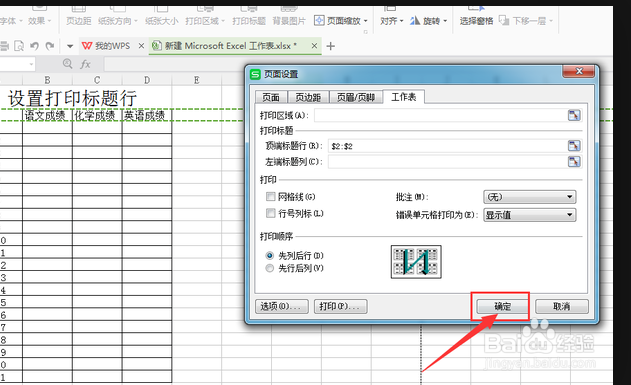Enable the 网格线 checkbox
Viewport: 631px width, 385px height.
tap(270, 196)
